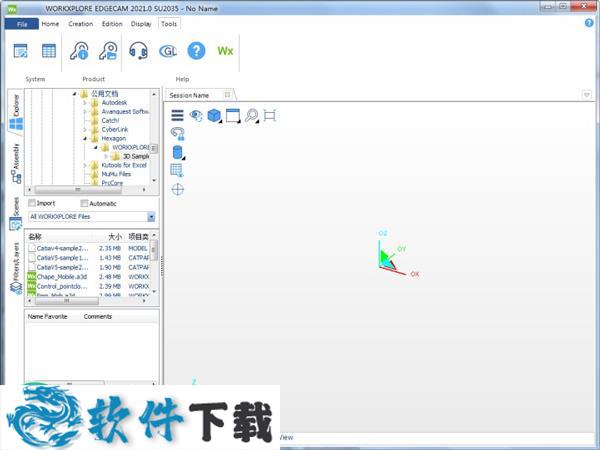This screenshot has height=450, width=600.
Task: Open the license key information icon
Action: click(79, 51)
